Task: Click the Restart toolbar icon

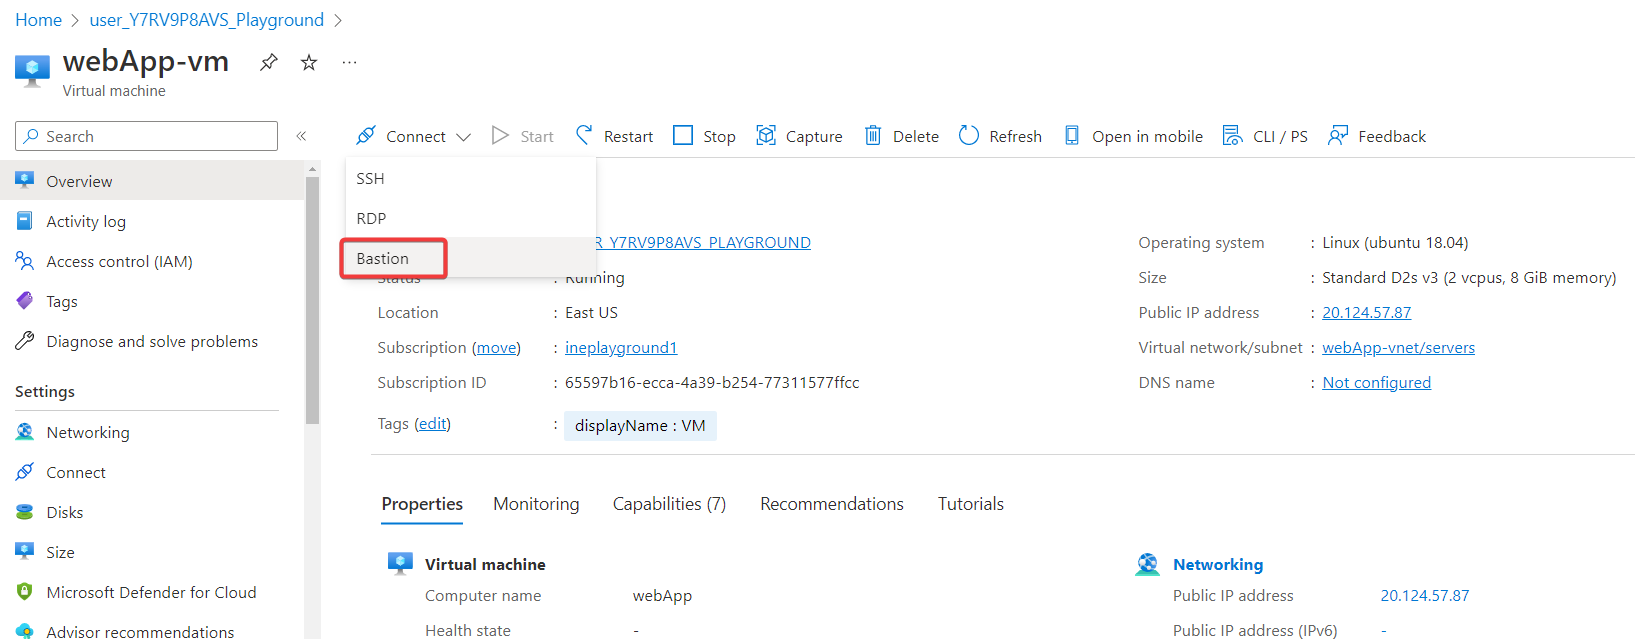Action: tap(585, 136)
